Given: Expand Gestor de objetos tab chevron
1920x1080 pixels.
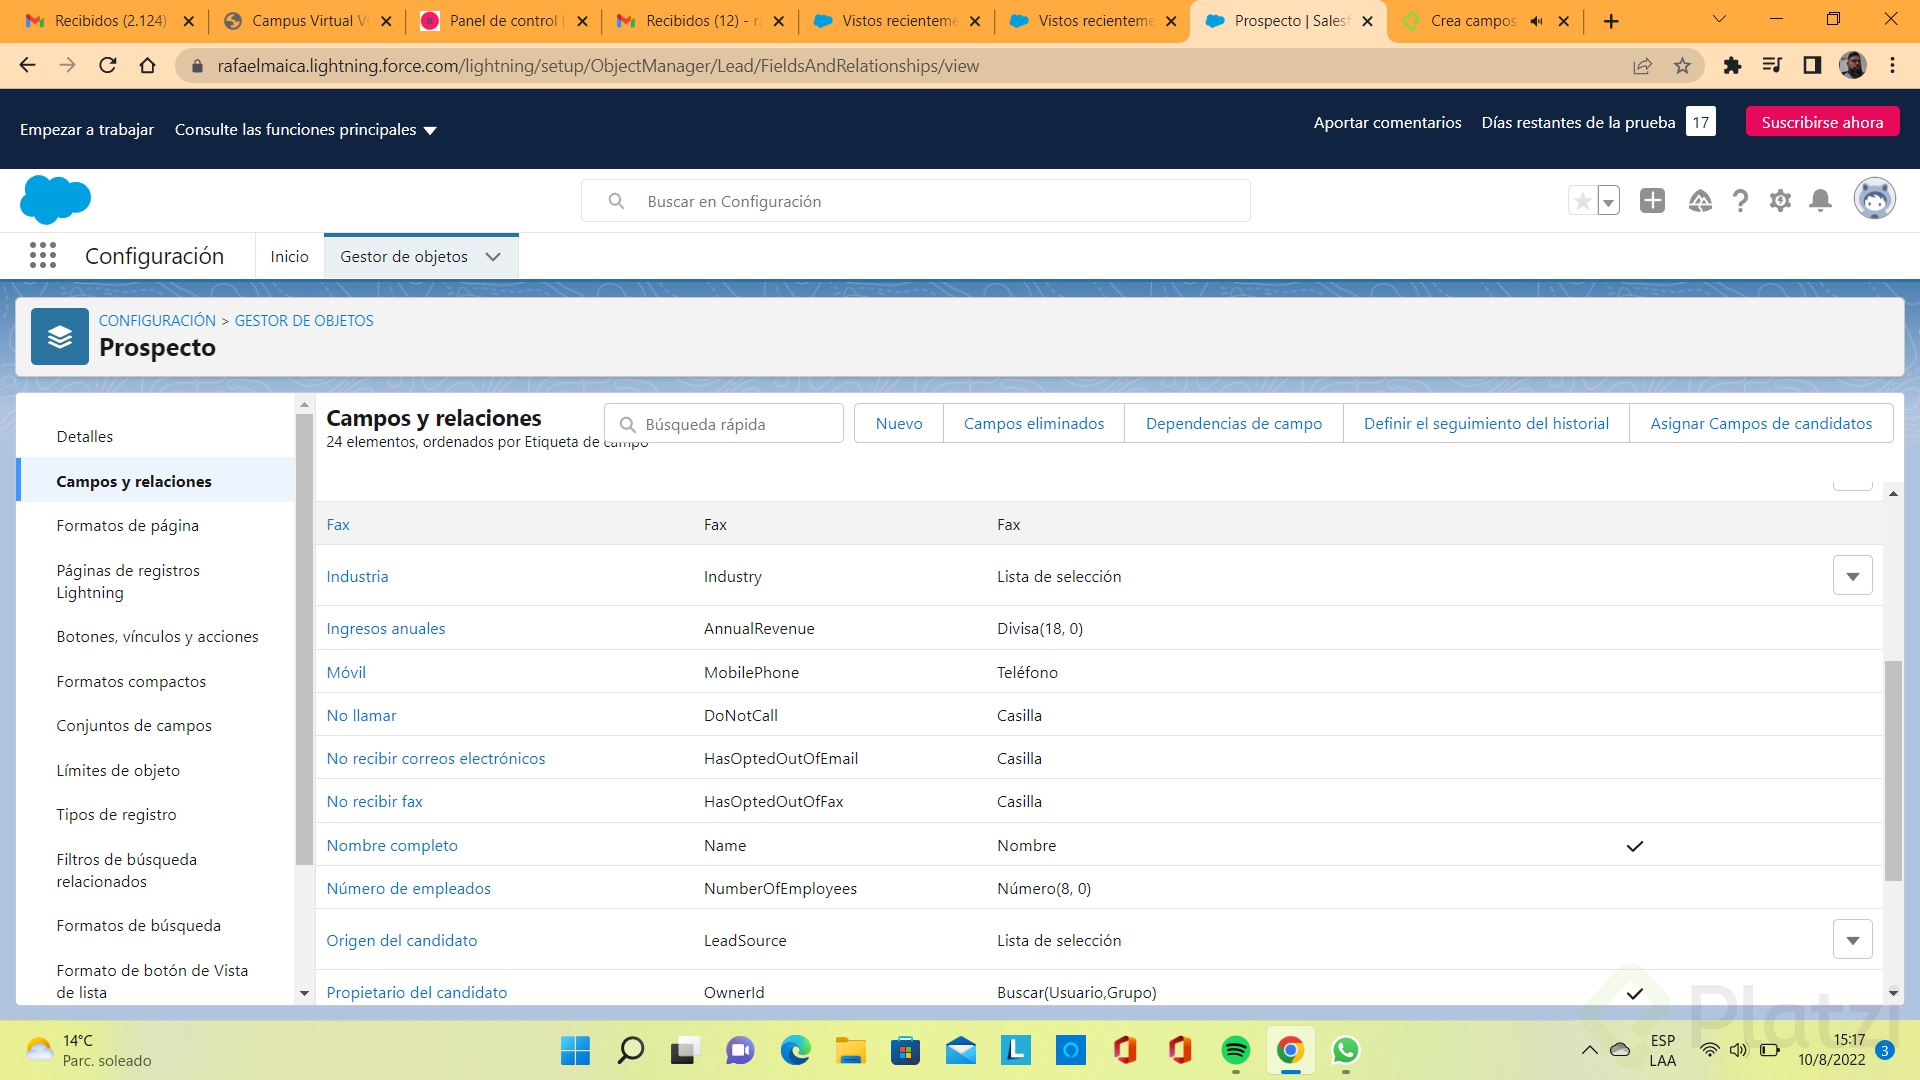Looking at the screenshot, I should click(493, 257).
